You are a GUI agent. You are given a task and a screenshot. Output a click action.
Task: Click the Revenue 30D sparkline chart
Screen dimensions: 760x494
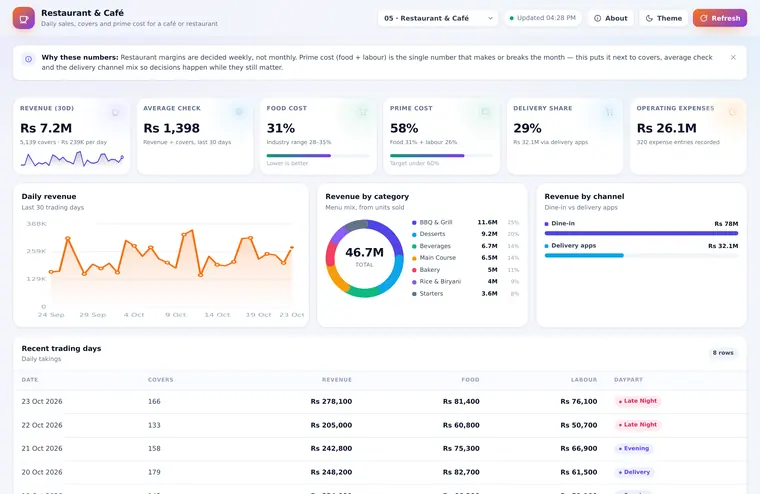click(x=72, y=159)
